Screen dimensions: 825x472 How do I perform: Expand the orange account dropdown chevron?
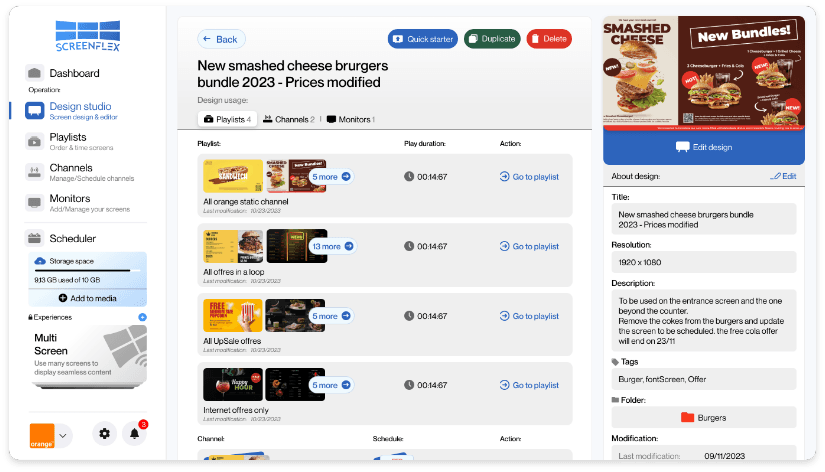[63, 436]
